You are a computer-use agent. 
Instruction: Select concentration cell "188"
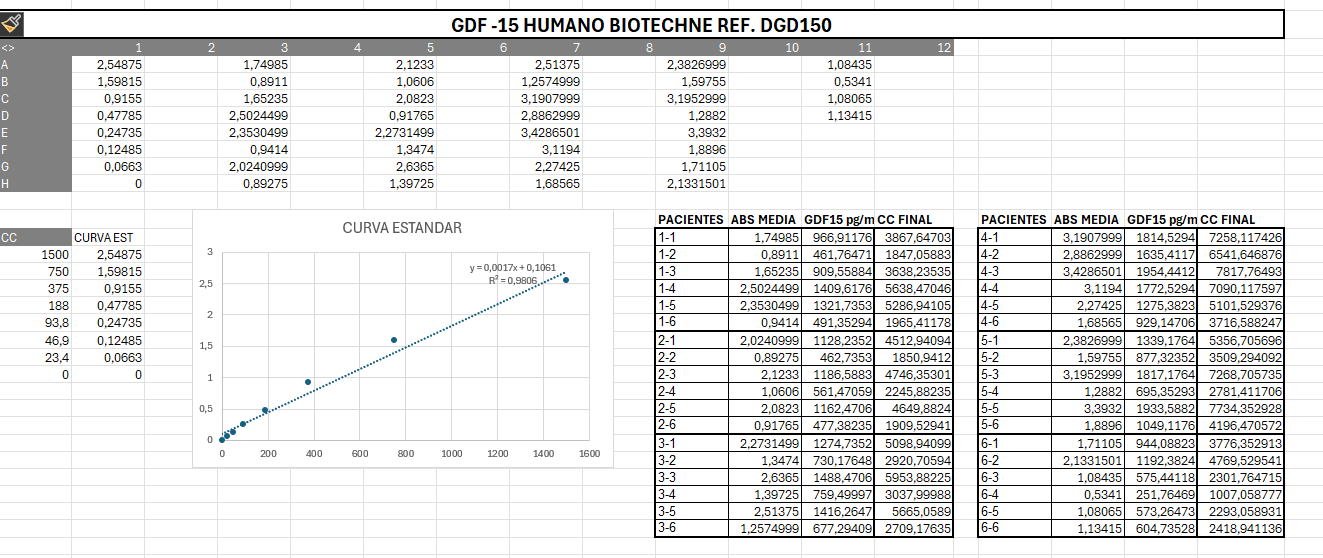pyautogui.click(x=36, y=306)
